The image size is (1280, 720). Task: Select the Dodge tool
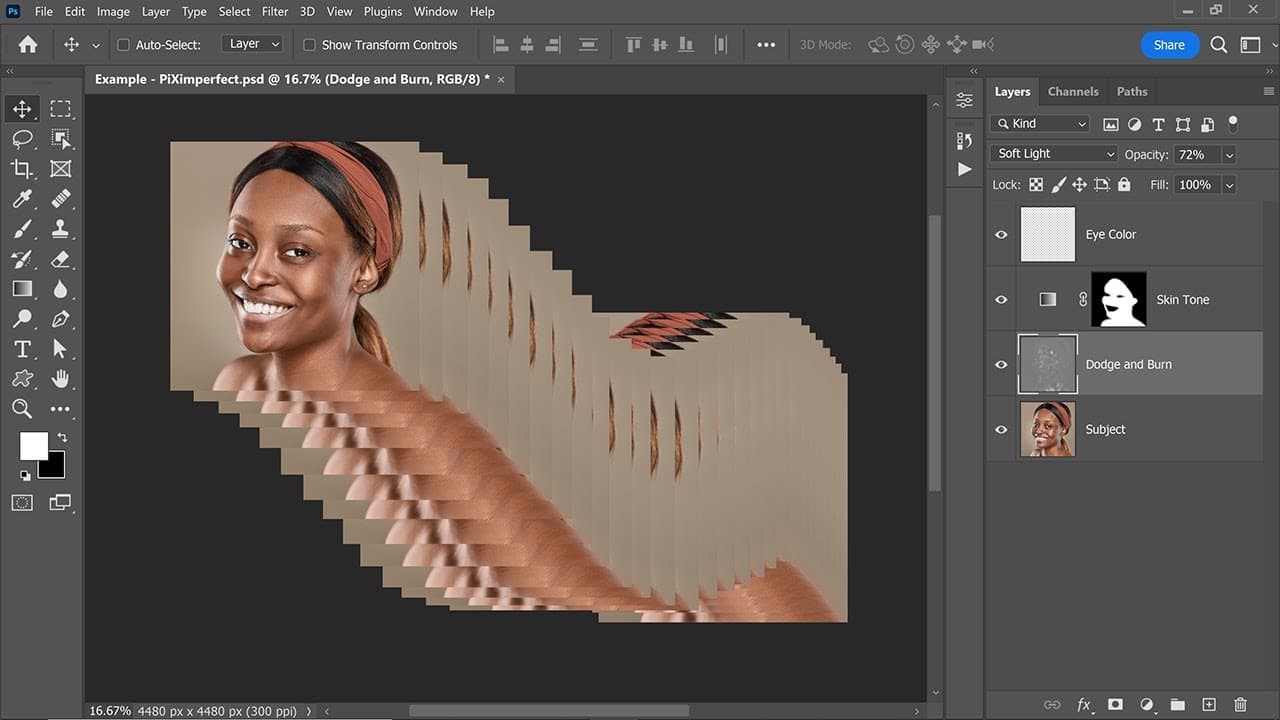(x=22, y=319)
